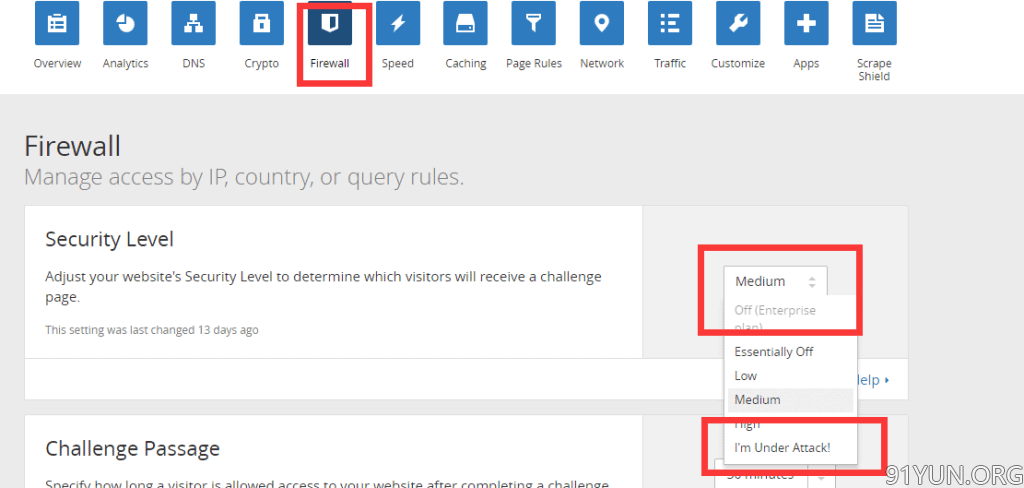Open the DNS network icon

tap(193, 23)
